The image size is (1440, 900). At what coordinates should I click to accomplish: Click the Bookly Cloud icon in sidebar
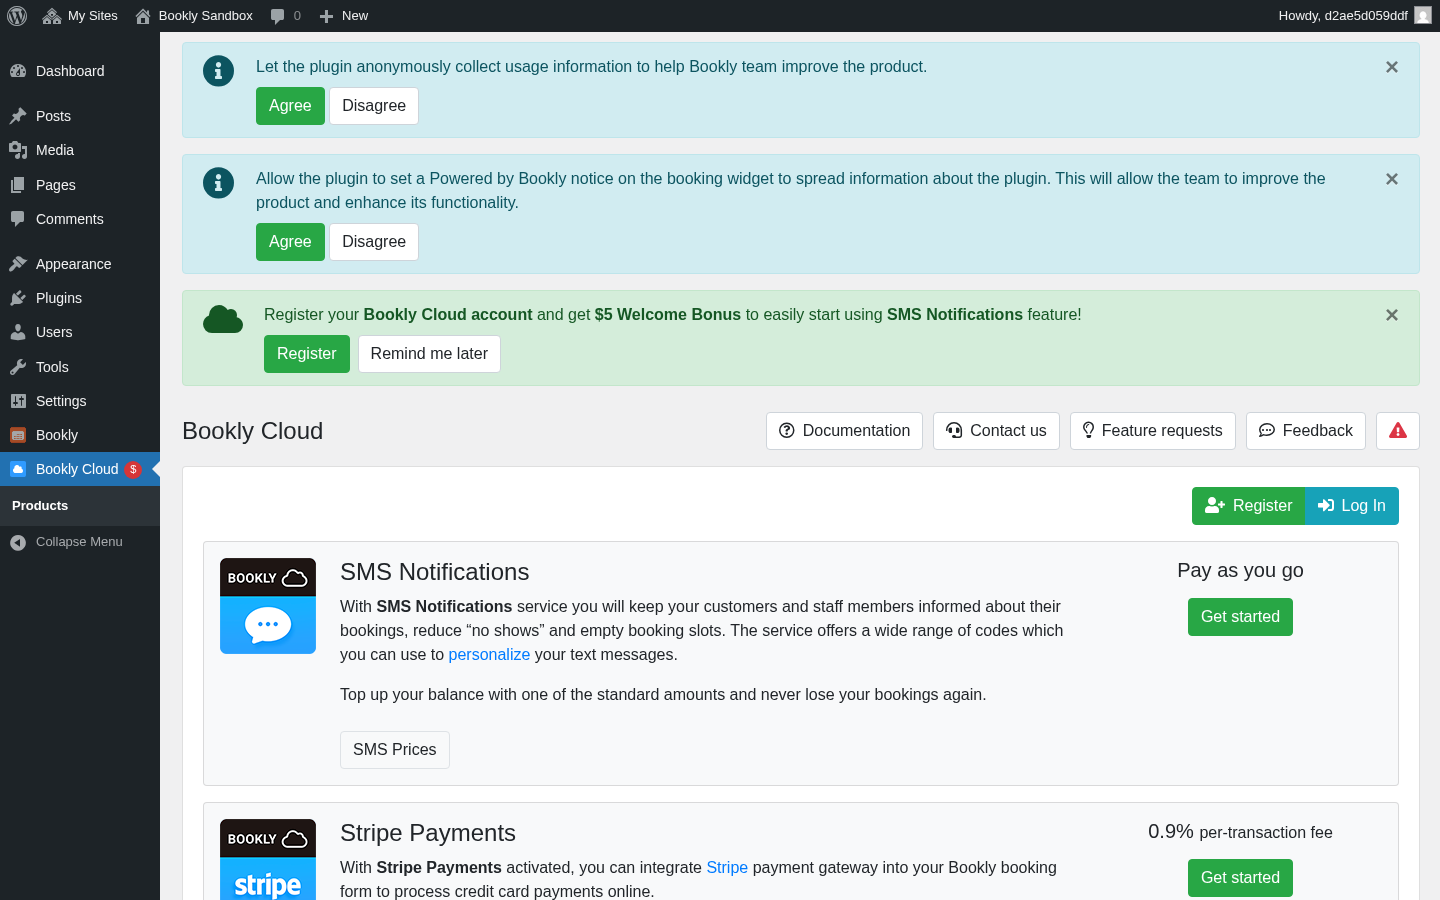click(18, 469)
